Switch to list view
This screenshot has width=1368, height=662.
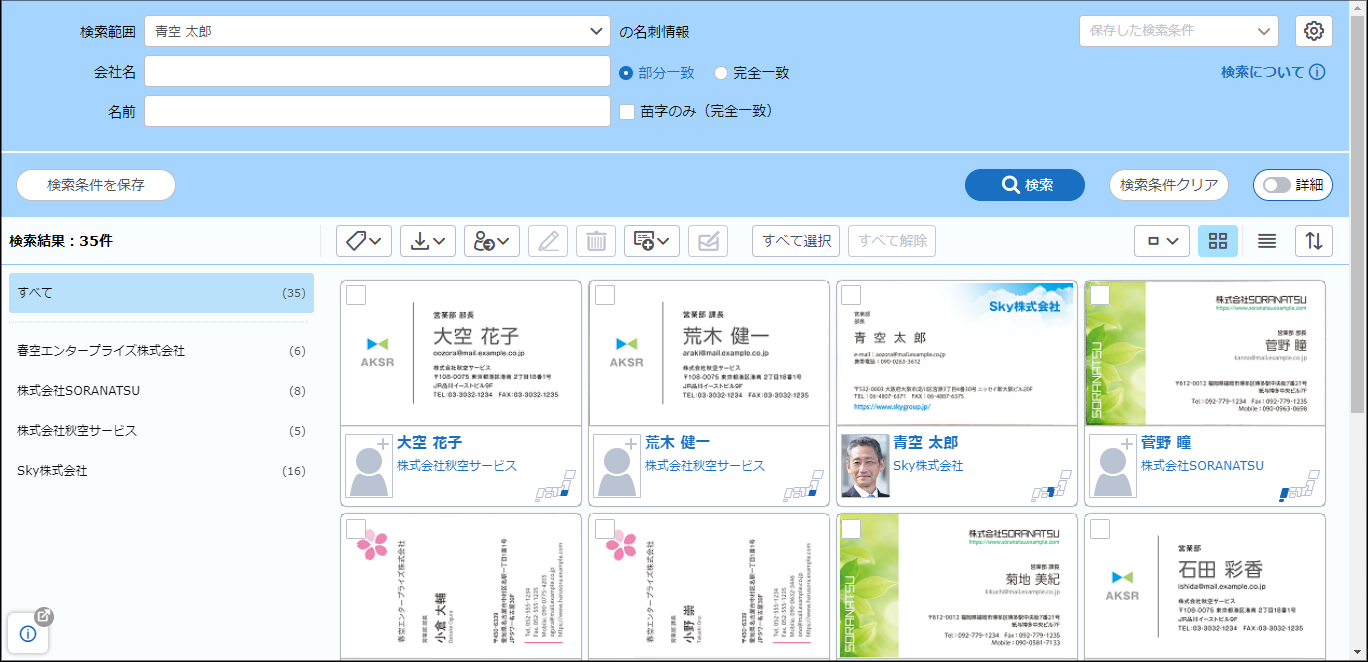coord(1266,241)
